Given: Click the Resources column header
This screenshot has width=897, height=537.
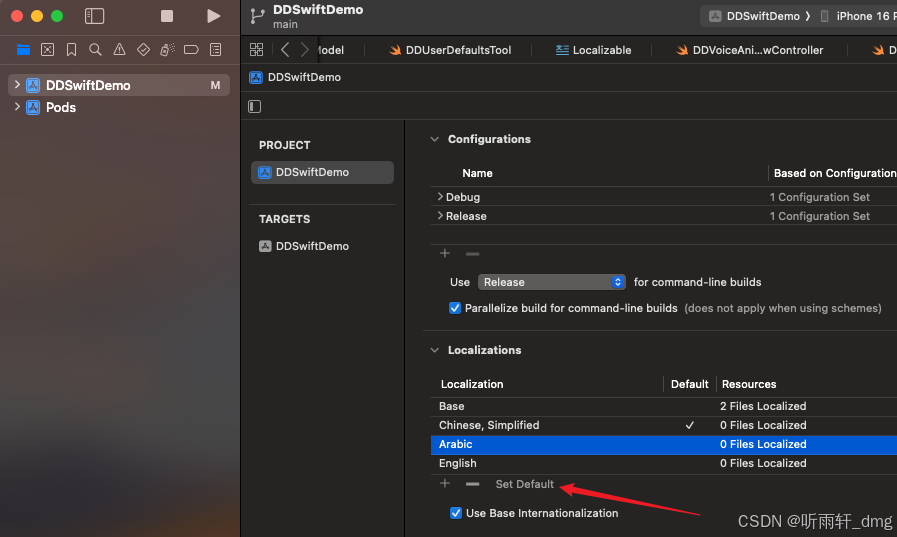Looking at the screenshot, I should (749, 384).
